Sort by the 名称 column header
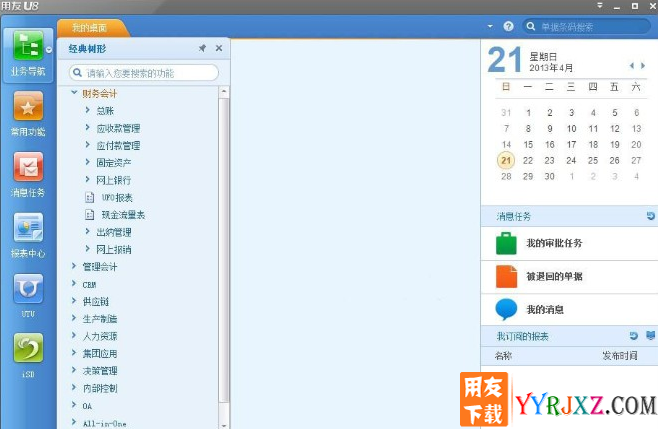 503,356
